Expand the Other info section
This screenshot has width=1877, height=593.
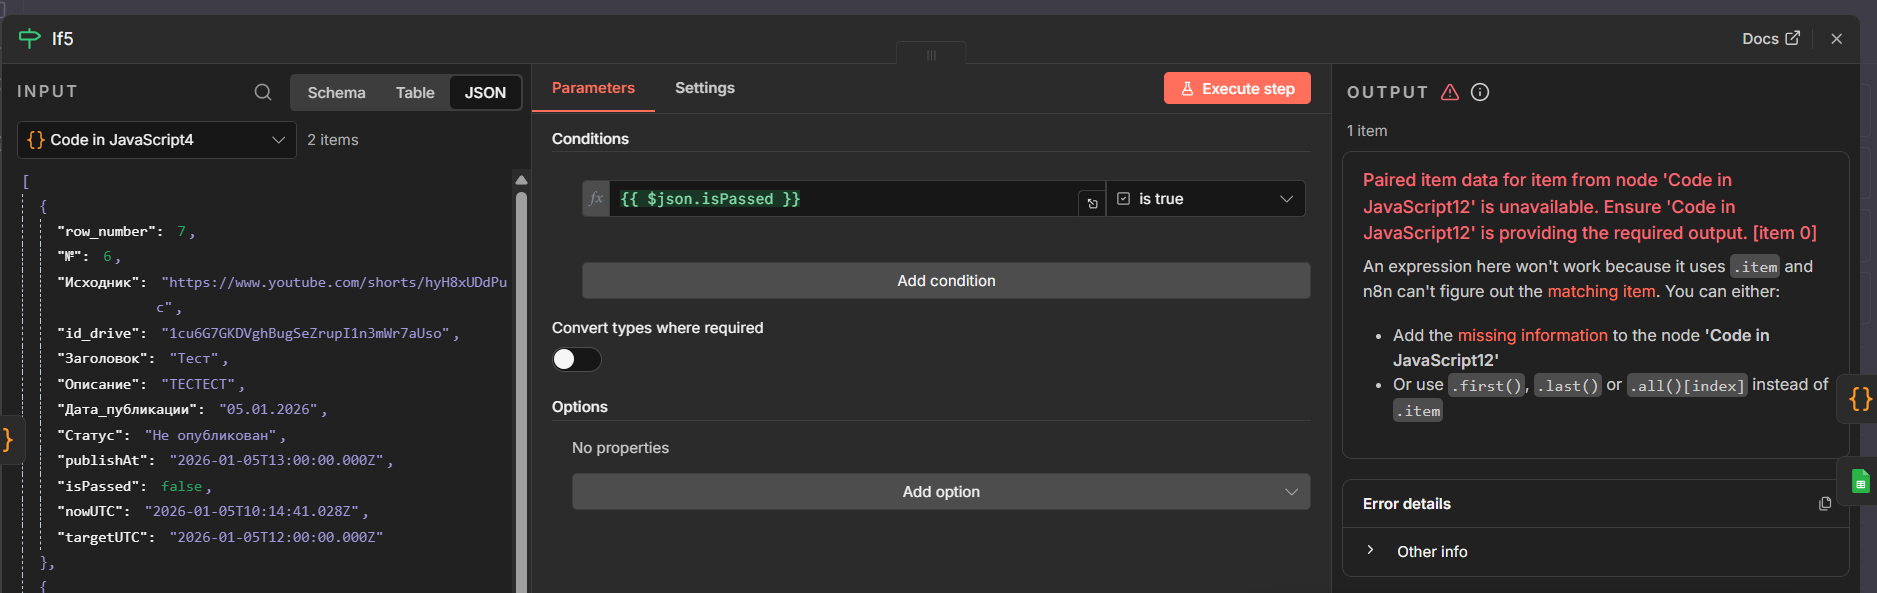tap(1371, 551)
